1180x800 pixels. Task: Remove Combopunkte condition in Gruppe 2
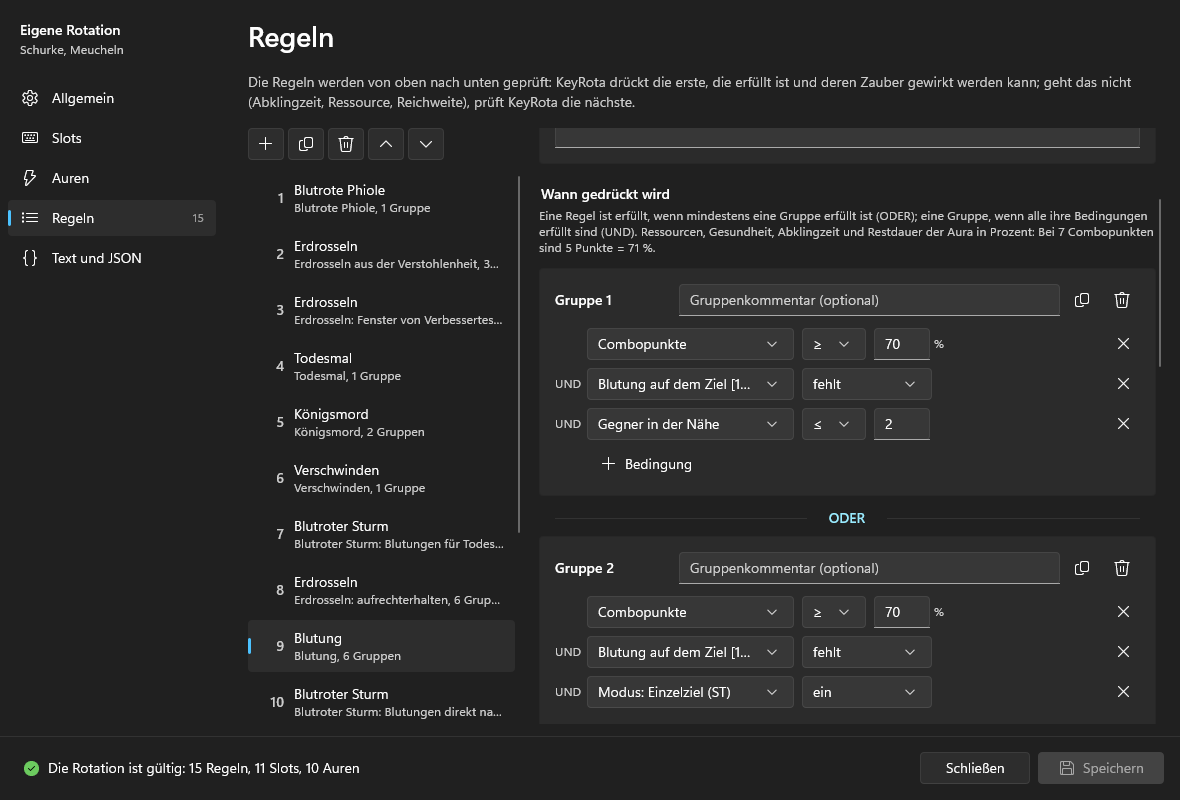(x=1123, y=612)
